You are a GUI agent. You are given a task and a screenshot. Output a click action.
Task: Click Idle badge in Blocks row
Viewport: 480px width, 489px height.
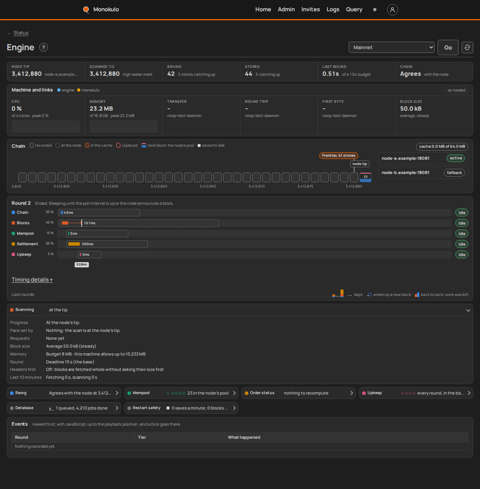point(462,223)
